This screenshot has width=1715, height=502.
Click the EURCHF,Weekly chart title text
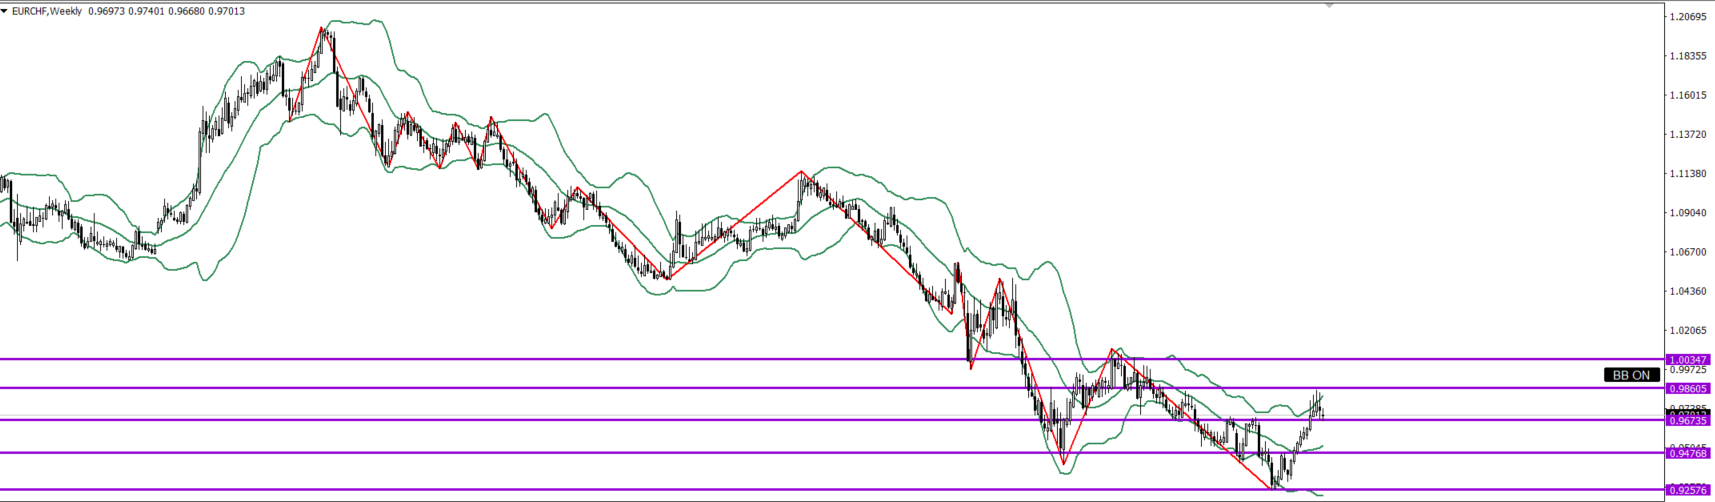tap(47, 11)
